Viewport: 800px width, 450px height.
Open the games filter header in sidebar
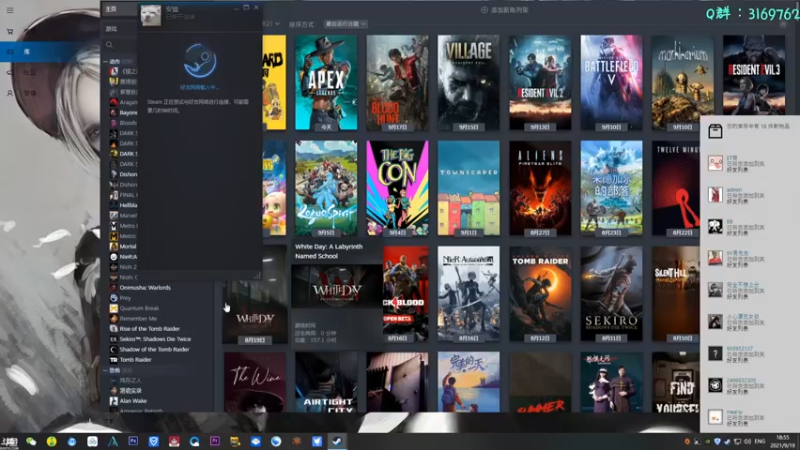(111, 29)
